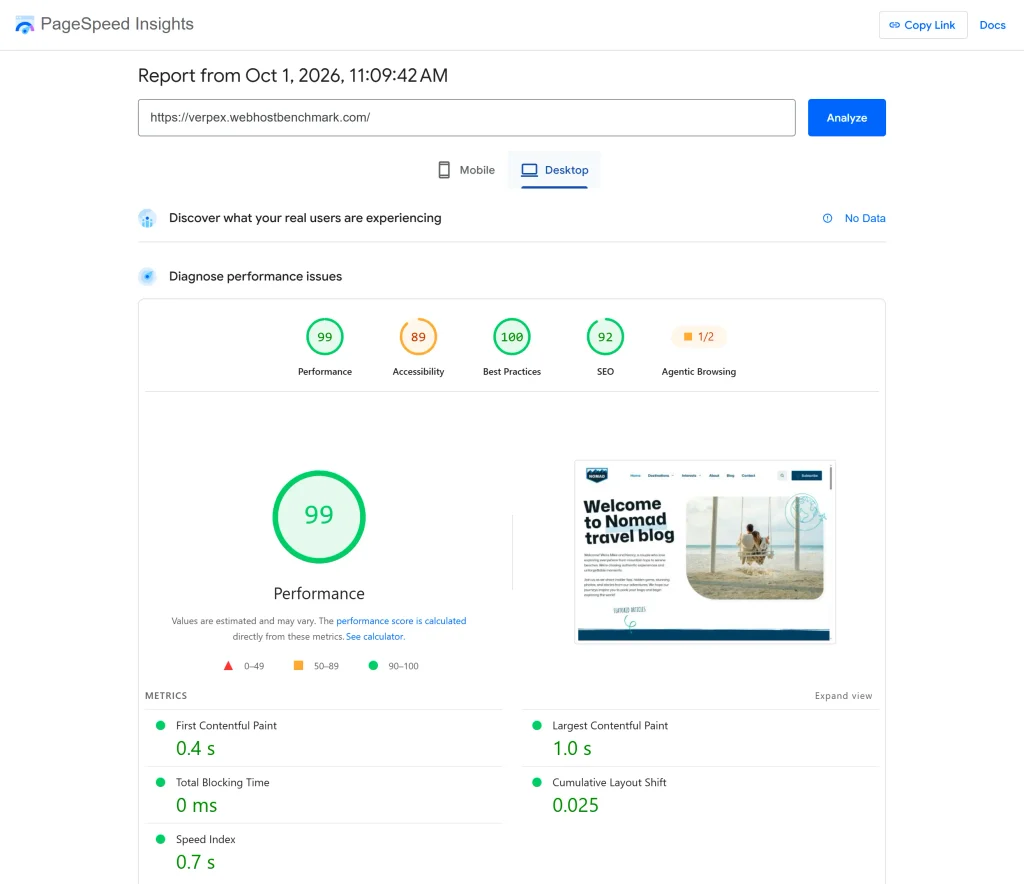The height and width of the screenshot is (884, 1024).
Task: Click the Nomad travel blog page screenshot
Action: [x=705, y=552]
